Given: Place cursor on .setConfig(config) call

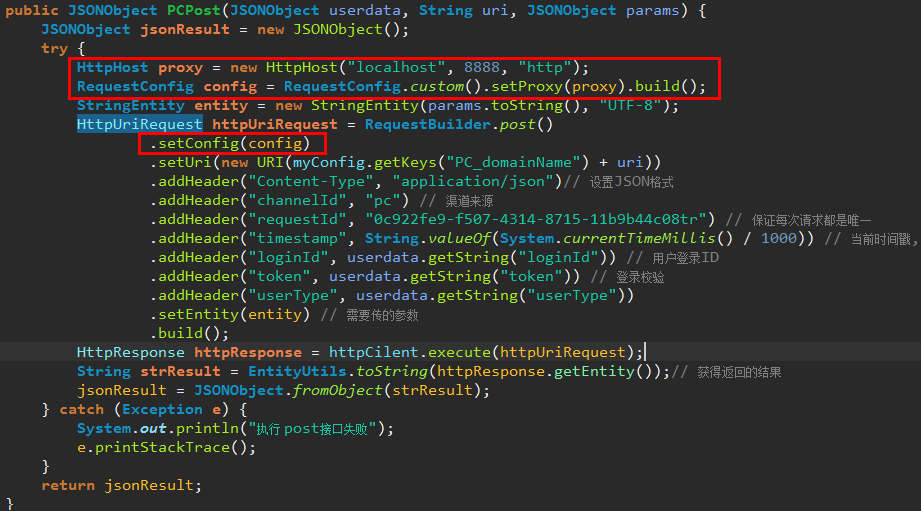Looking at the screenshot, I should click(x=230, y=143).
